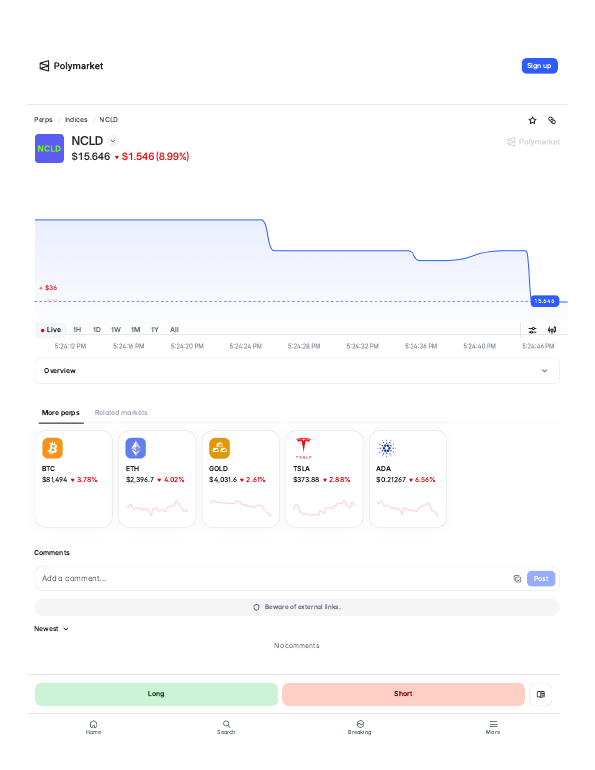
Task: Click the $1.546 (8.99%) change
Action: (x=155, y=157)
